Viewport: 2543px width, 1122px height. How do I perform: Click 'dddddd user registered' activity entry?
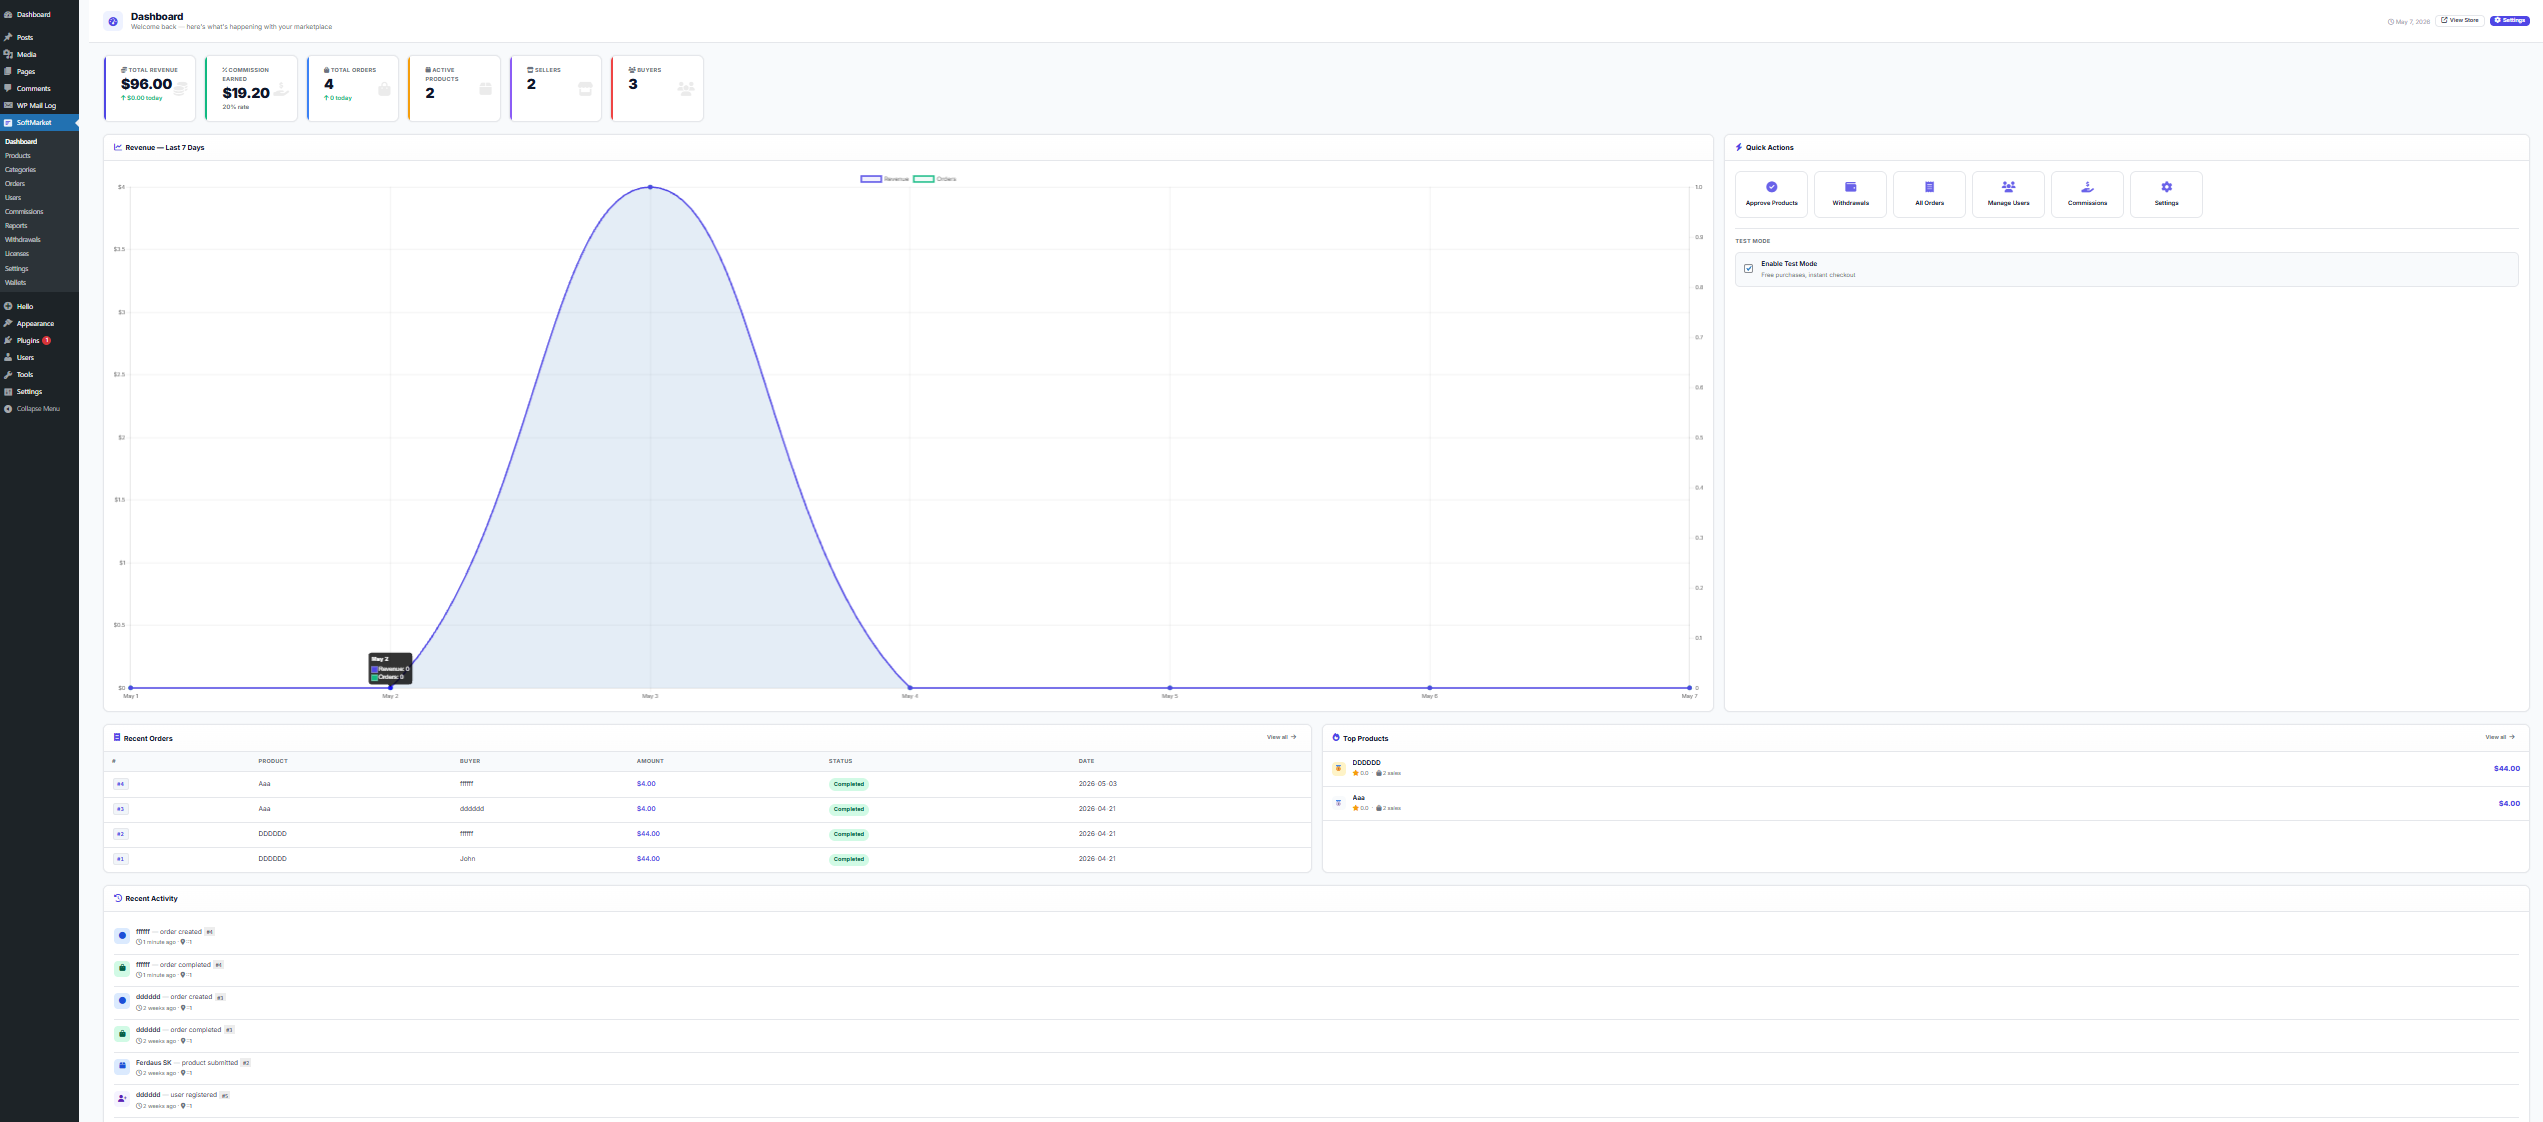pyautogui.click(x=1316, y=1100)
